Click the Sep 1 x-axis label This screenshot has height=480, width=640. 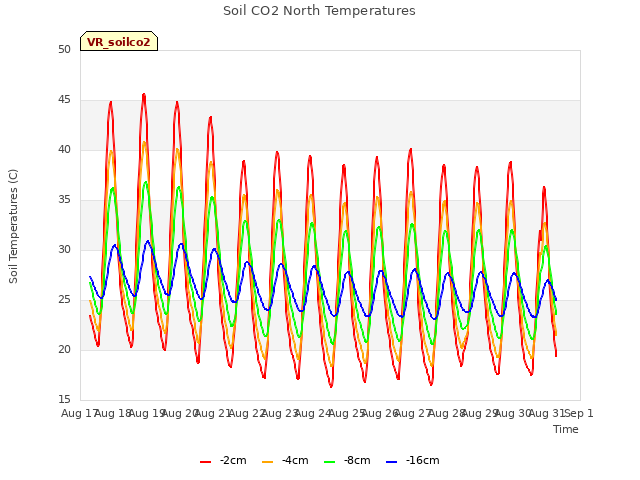(x=579, y=413)
